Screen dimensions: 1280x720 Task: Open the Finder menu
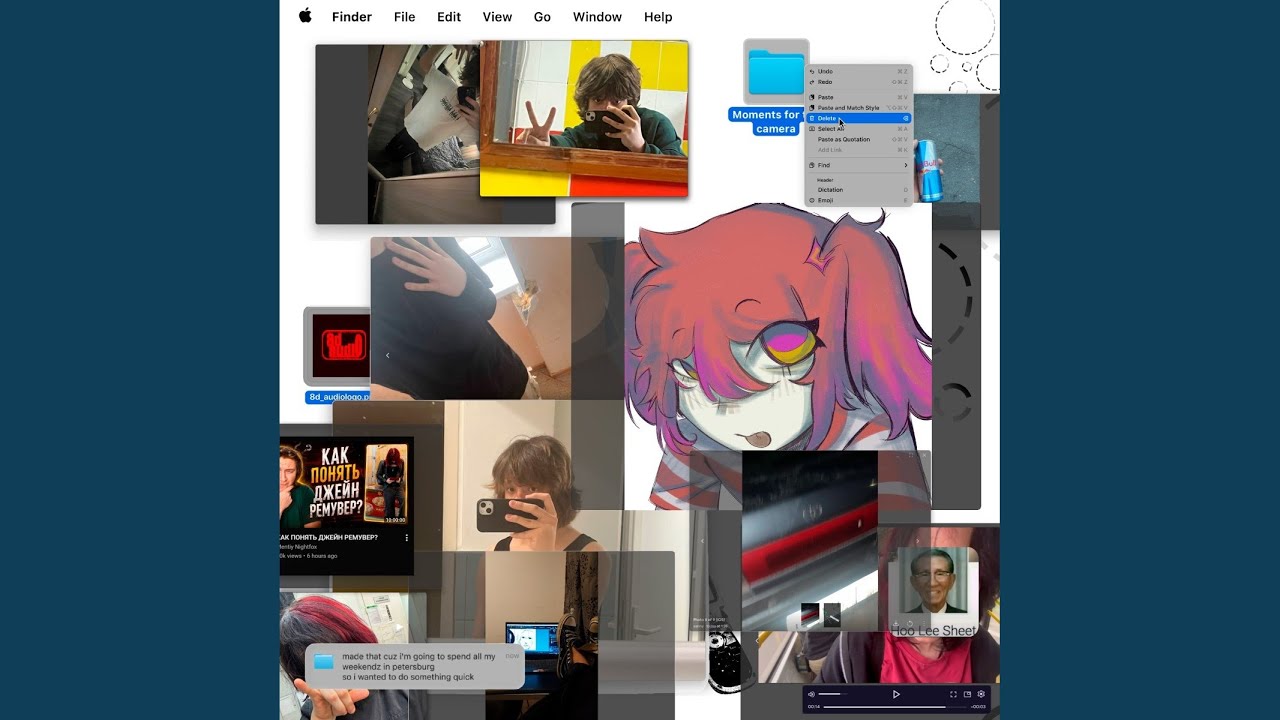(x=352, y=17)
